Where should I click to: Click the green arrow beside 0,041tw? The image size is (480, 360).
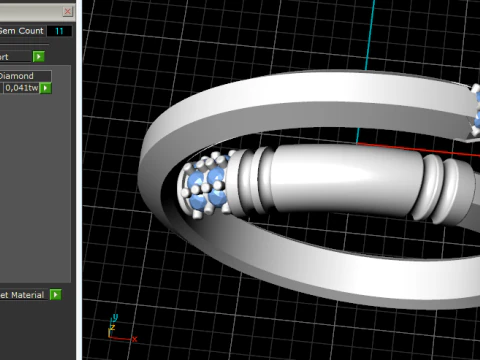(46, 88)
